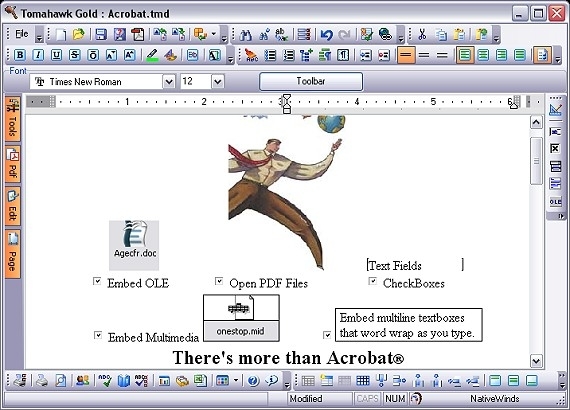The height and width of the screenshot is (410, 570).
Task: Click the paint bucket fill icon
Action: (170, 55)
